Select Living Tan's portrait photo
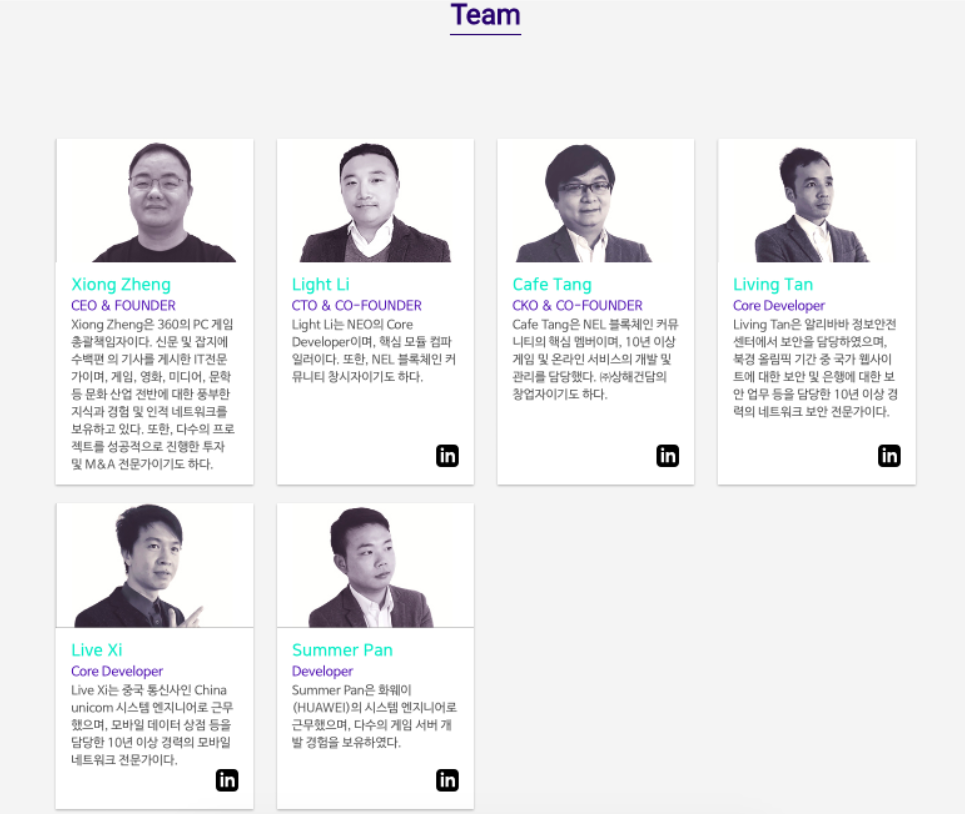Image resolution: width=965 pixels, height=819 pixels. click(x=816, y=200)
